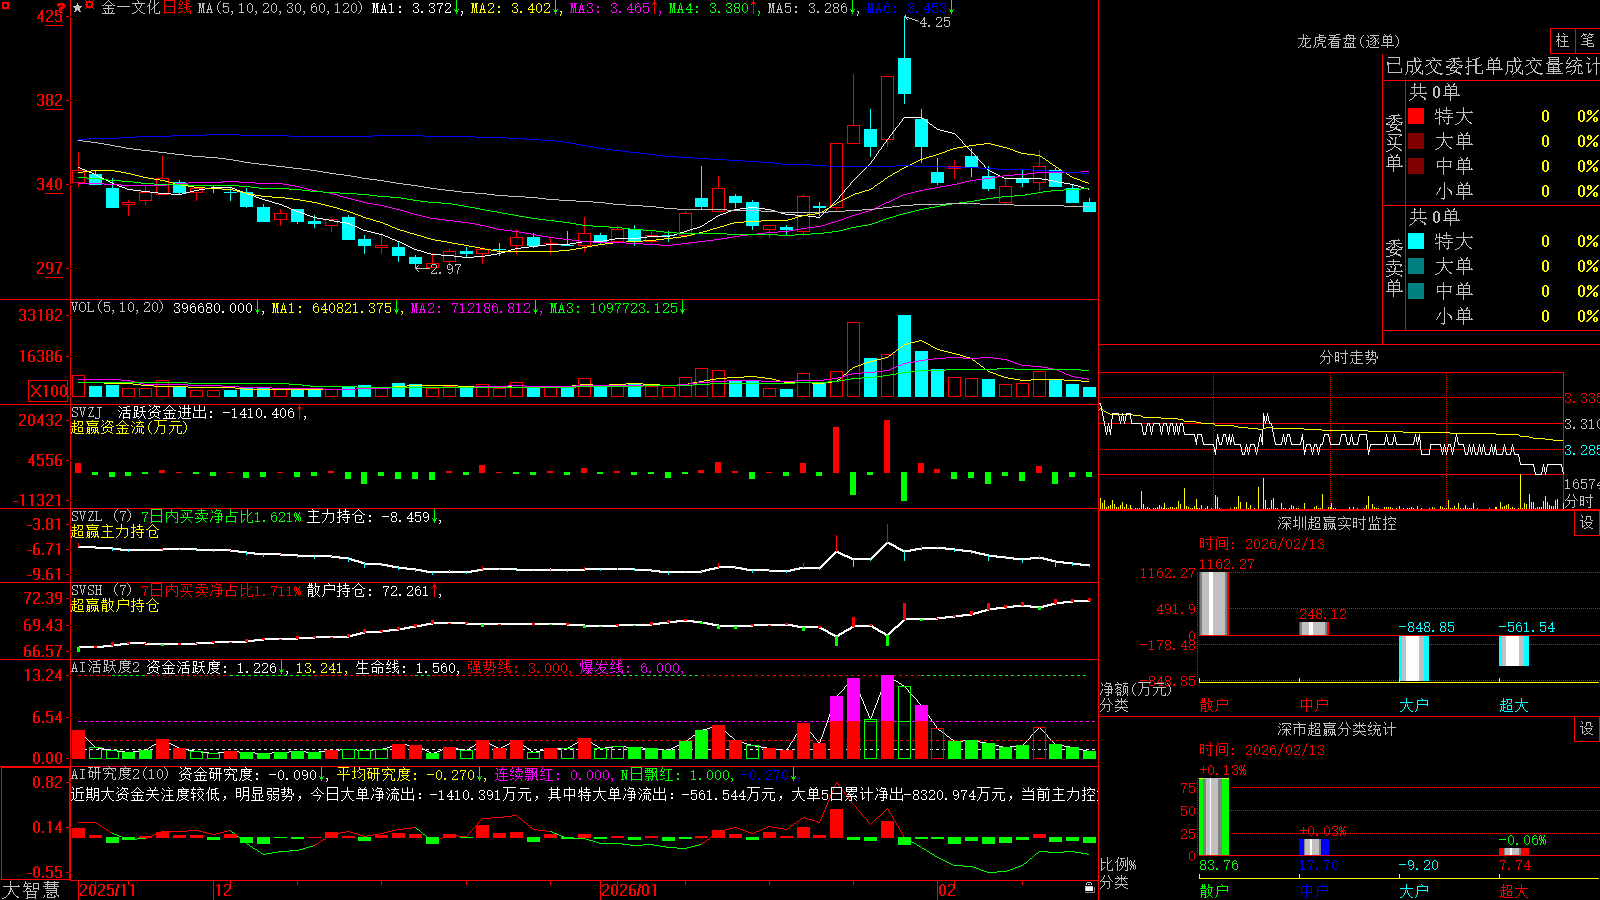Click the 2.97 low price label
The width and height of the screenshot is (1600, 900).
coord(446,269)
